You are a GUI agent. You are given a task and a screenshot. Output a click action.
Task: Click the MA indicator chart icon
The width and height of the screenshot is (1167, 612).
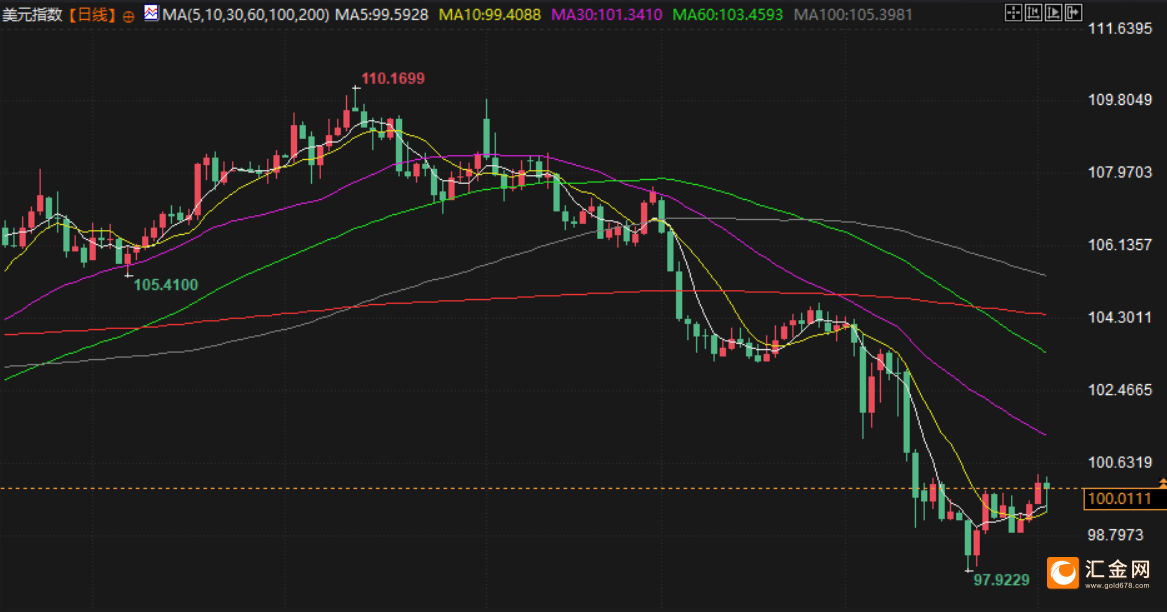click(x=151, y=13)
